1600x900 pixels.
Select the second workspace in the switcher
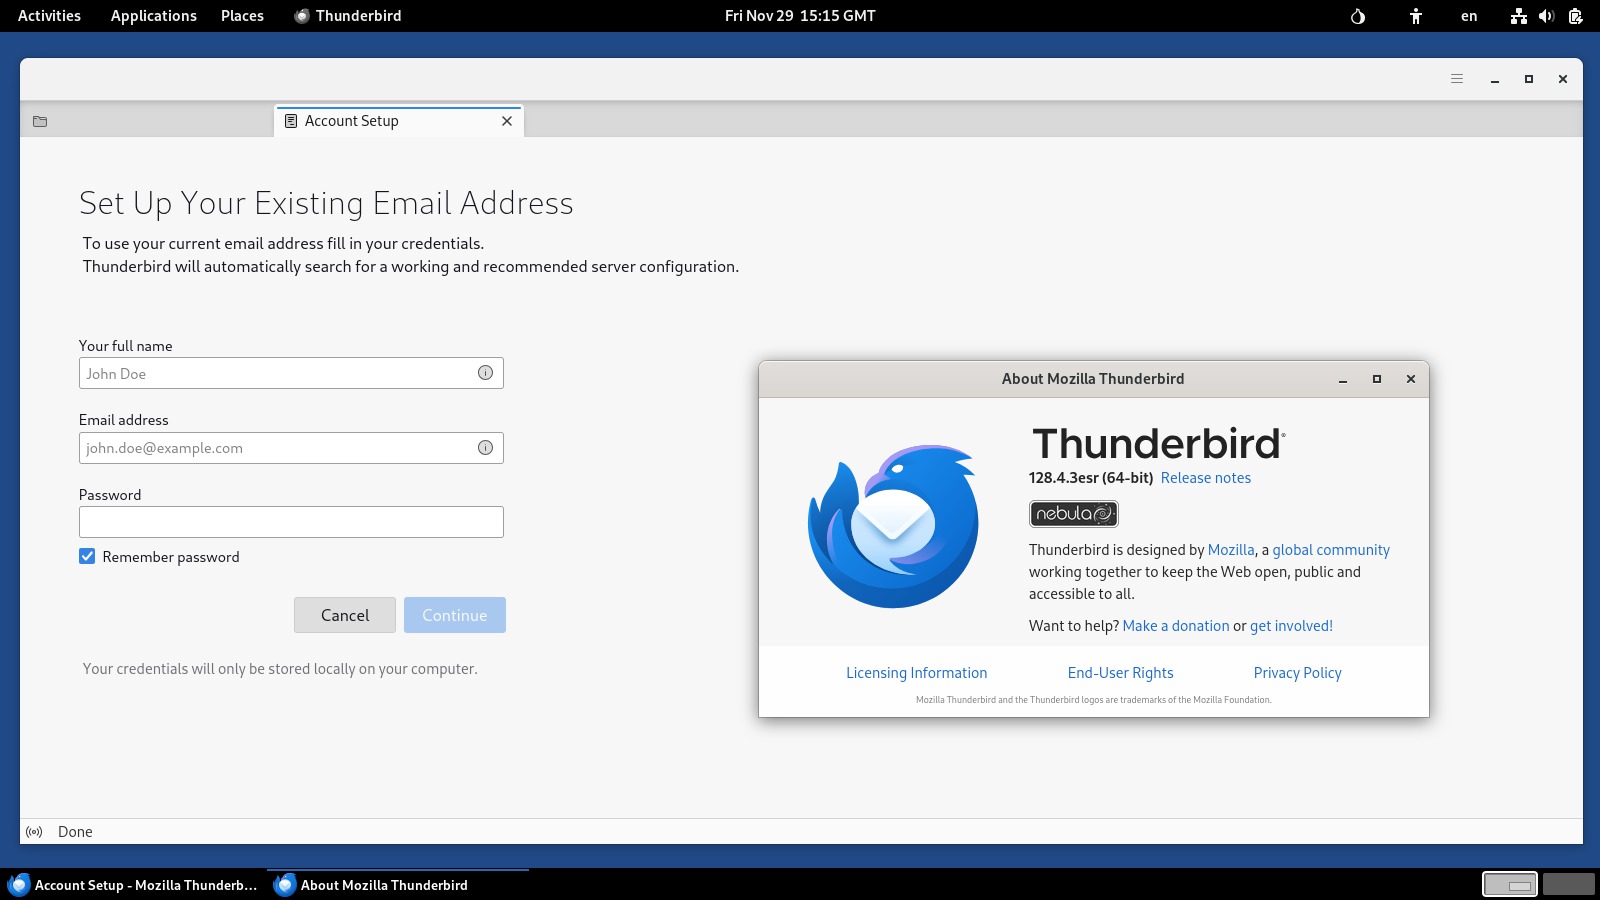[x=1569, y=884]
